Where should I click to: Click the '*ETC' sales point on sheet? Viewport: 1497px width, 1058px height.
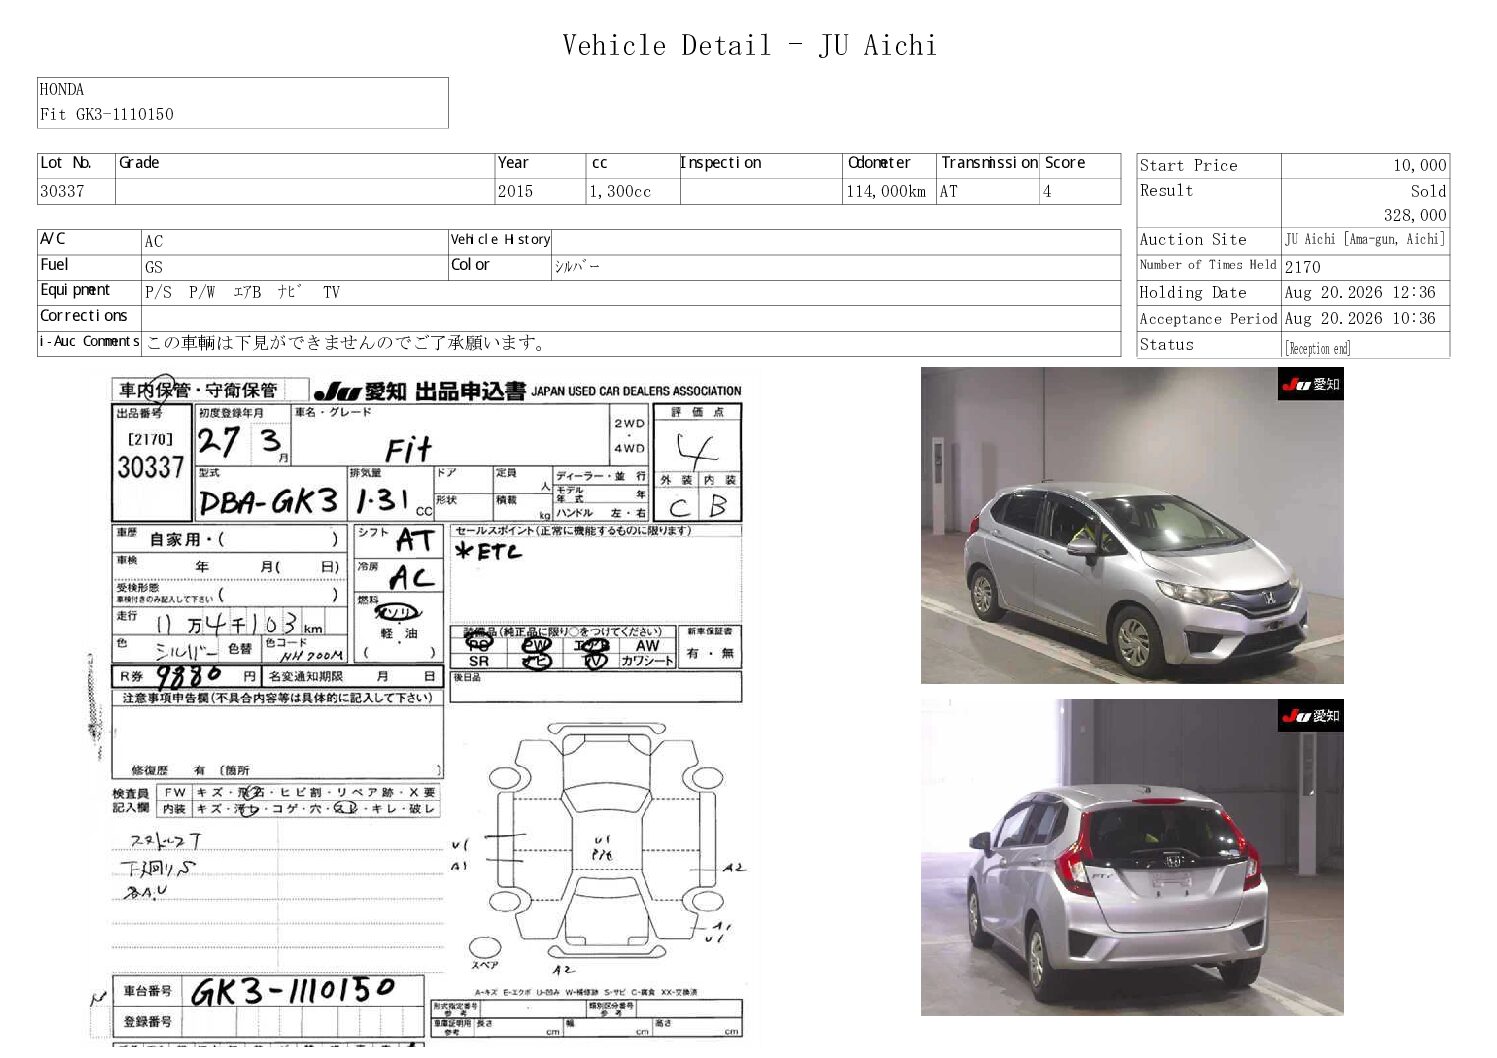tap(488, 552)
